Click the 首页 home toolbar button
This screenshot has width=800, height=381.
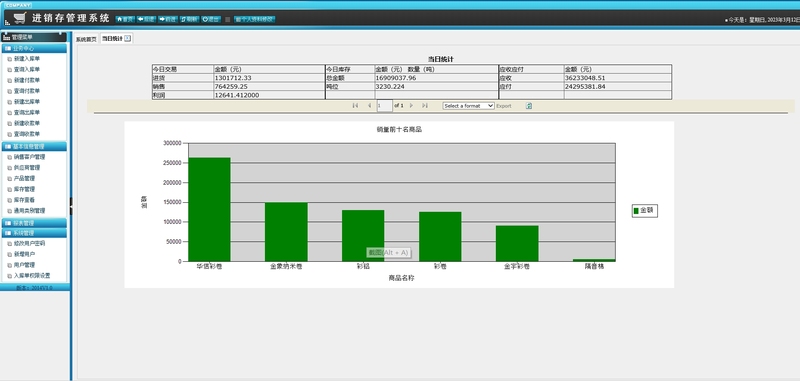[125, 19]
